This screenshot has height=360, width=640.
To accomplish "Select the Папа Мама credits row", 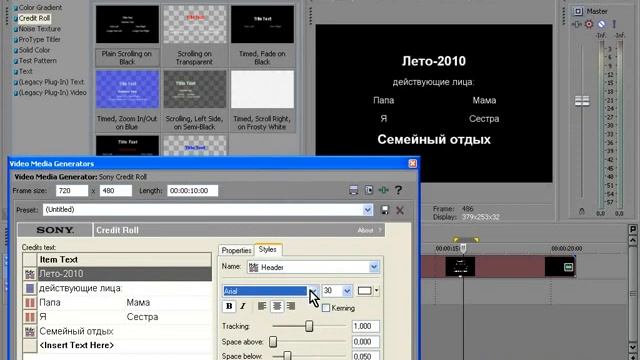I will [124, 302].
